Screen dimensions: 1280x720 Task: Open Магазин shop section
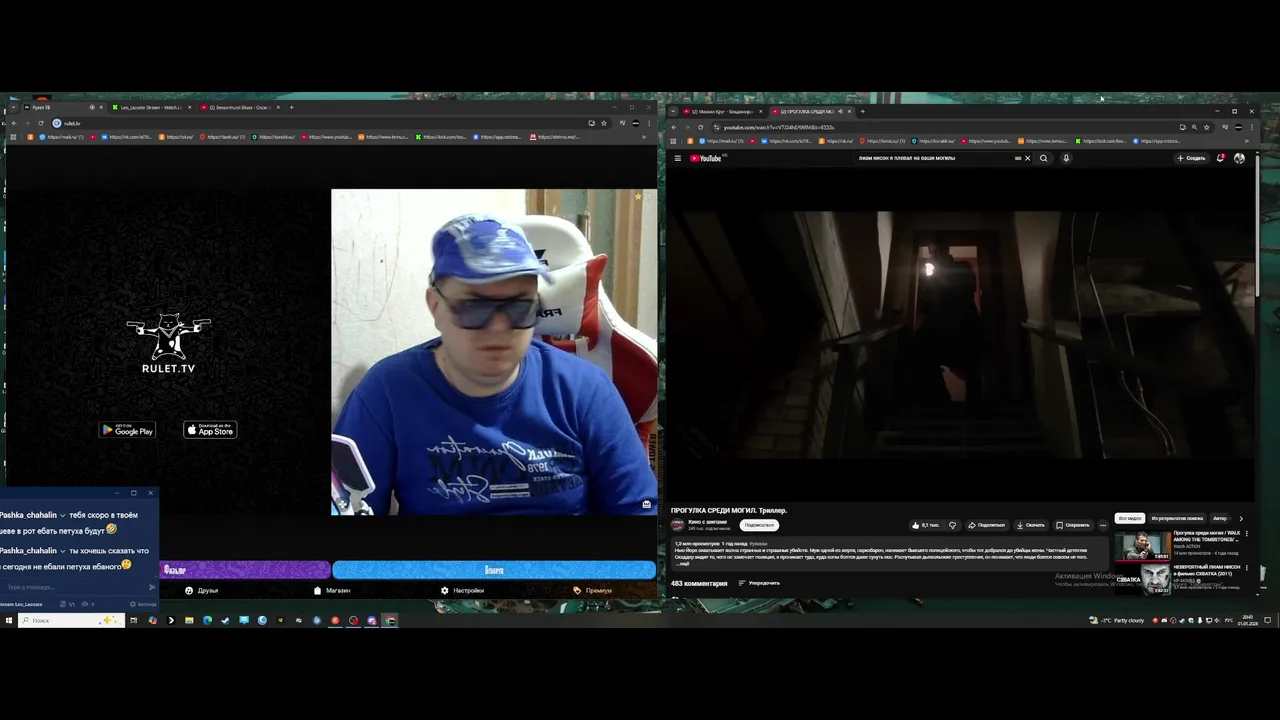pyautogui.click(x=332, y=591)
